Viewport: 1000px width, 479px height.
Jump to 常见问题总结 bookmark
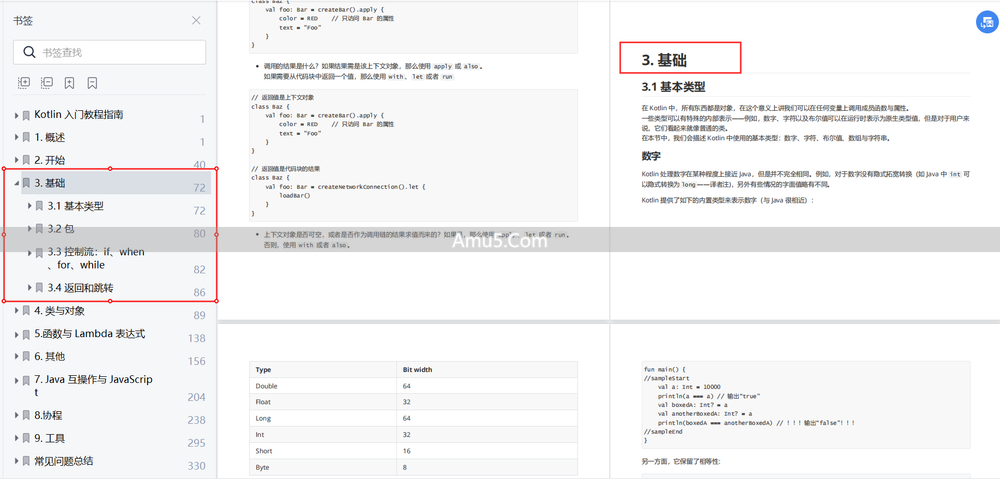pyautogui.click(x=64, y=461)
